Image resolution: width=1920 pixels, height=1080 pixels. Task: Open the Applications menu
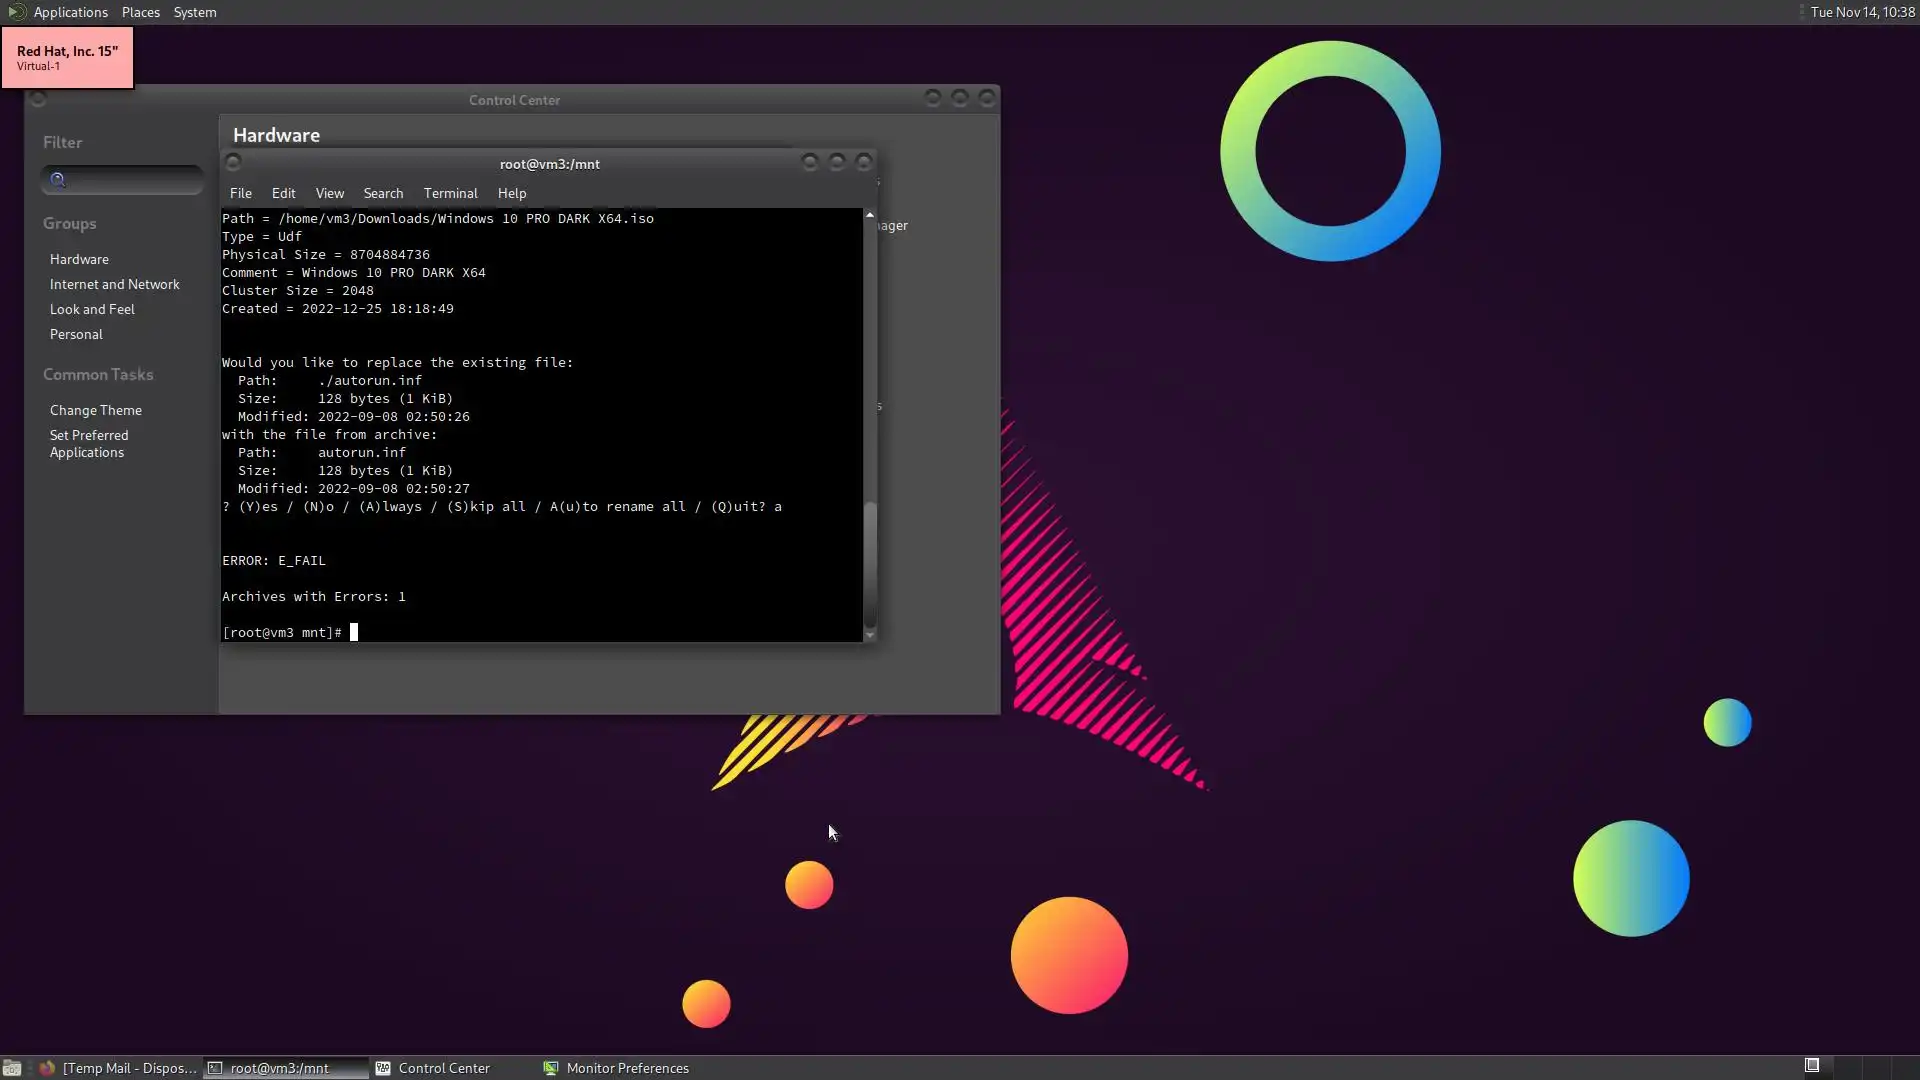[70, 12]
